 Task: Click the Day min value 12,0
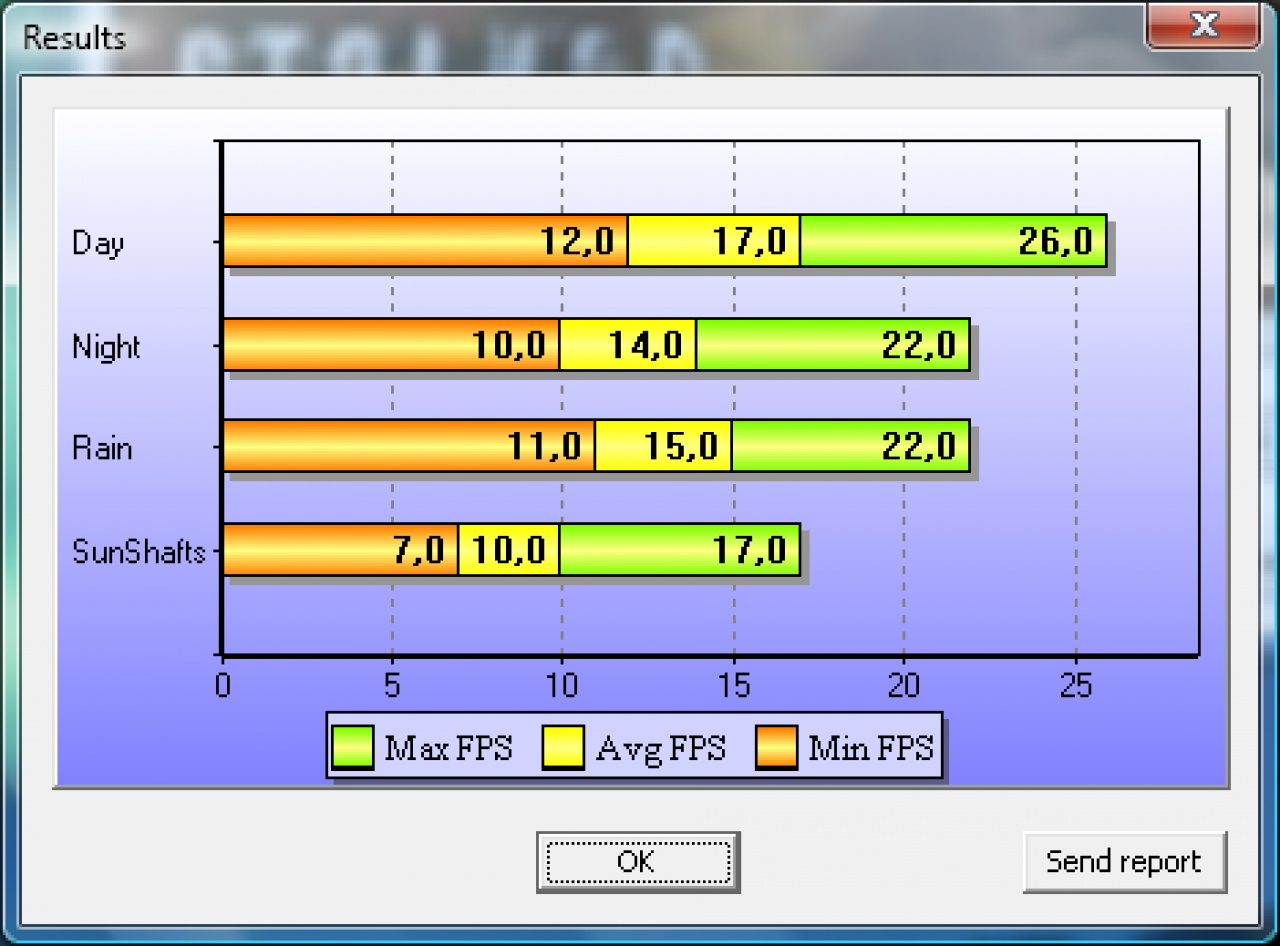pos(577,241)
